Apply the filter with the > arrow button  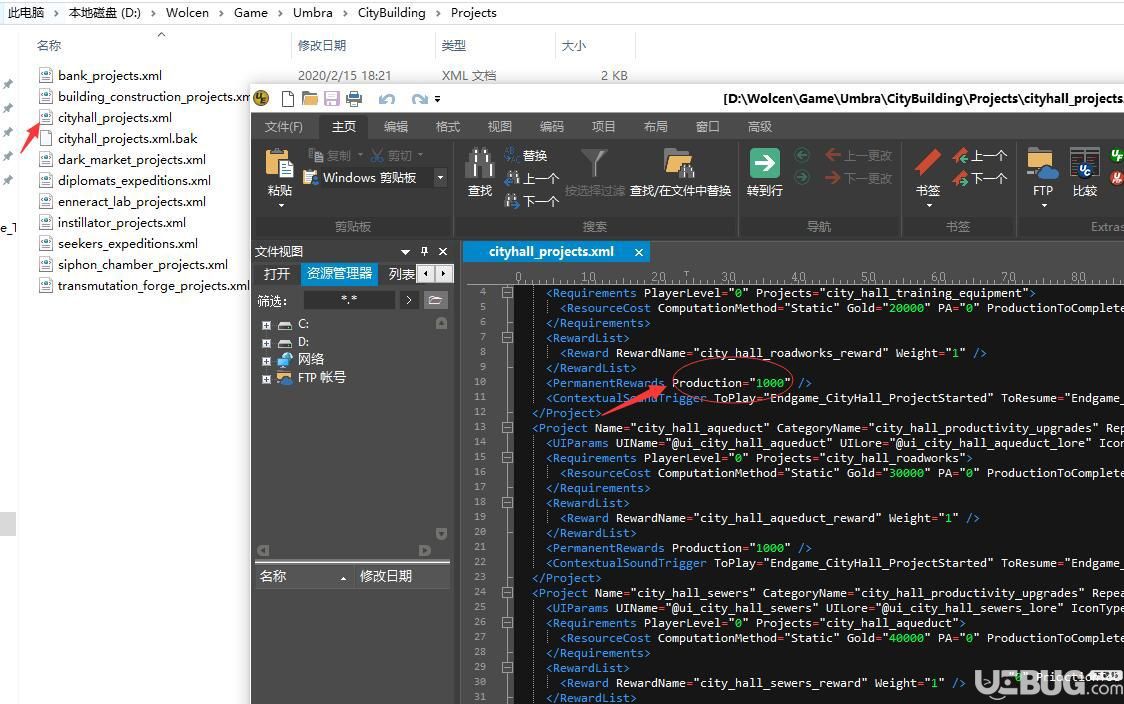pos(409,300)
